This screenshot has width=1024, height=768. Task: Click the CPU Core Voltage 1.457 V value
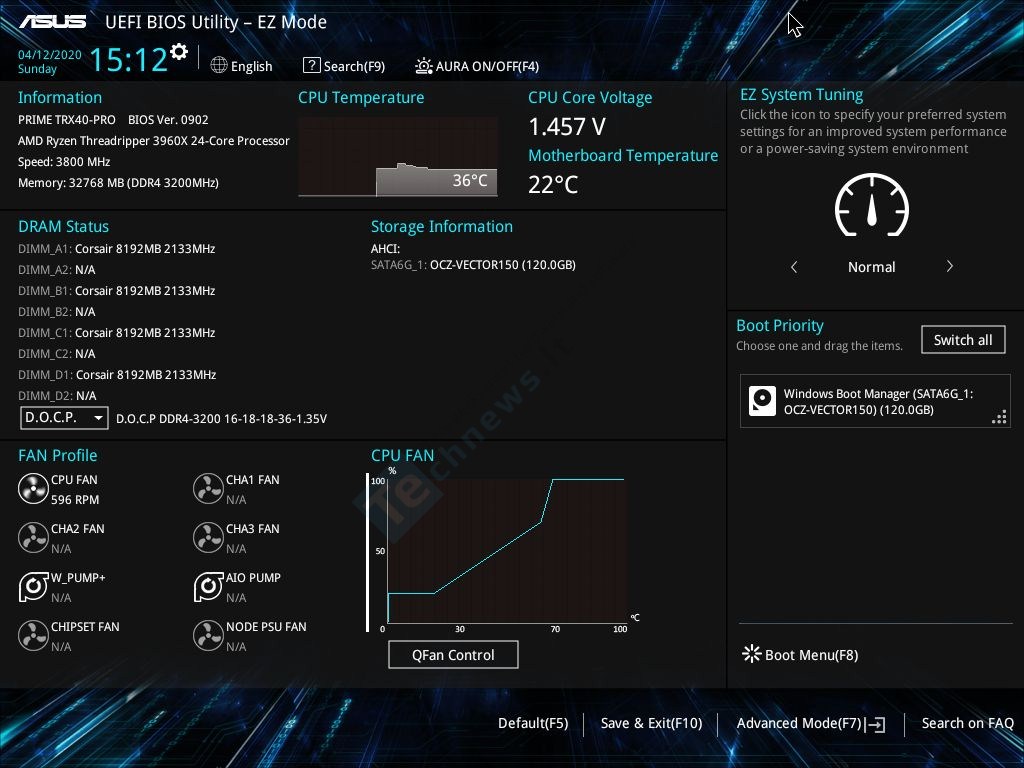567,127
